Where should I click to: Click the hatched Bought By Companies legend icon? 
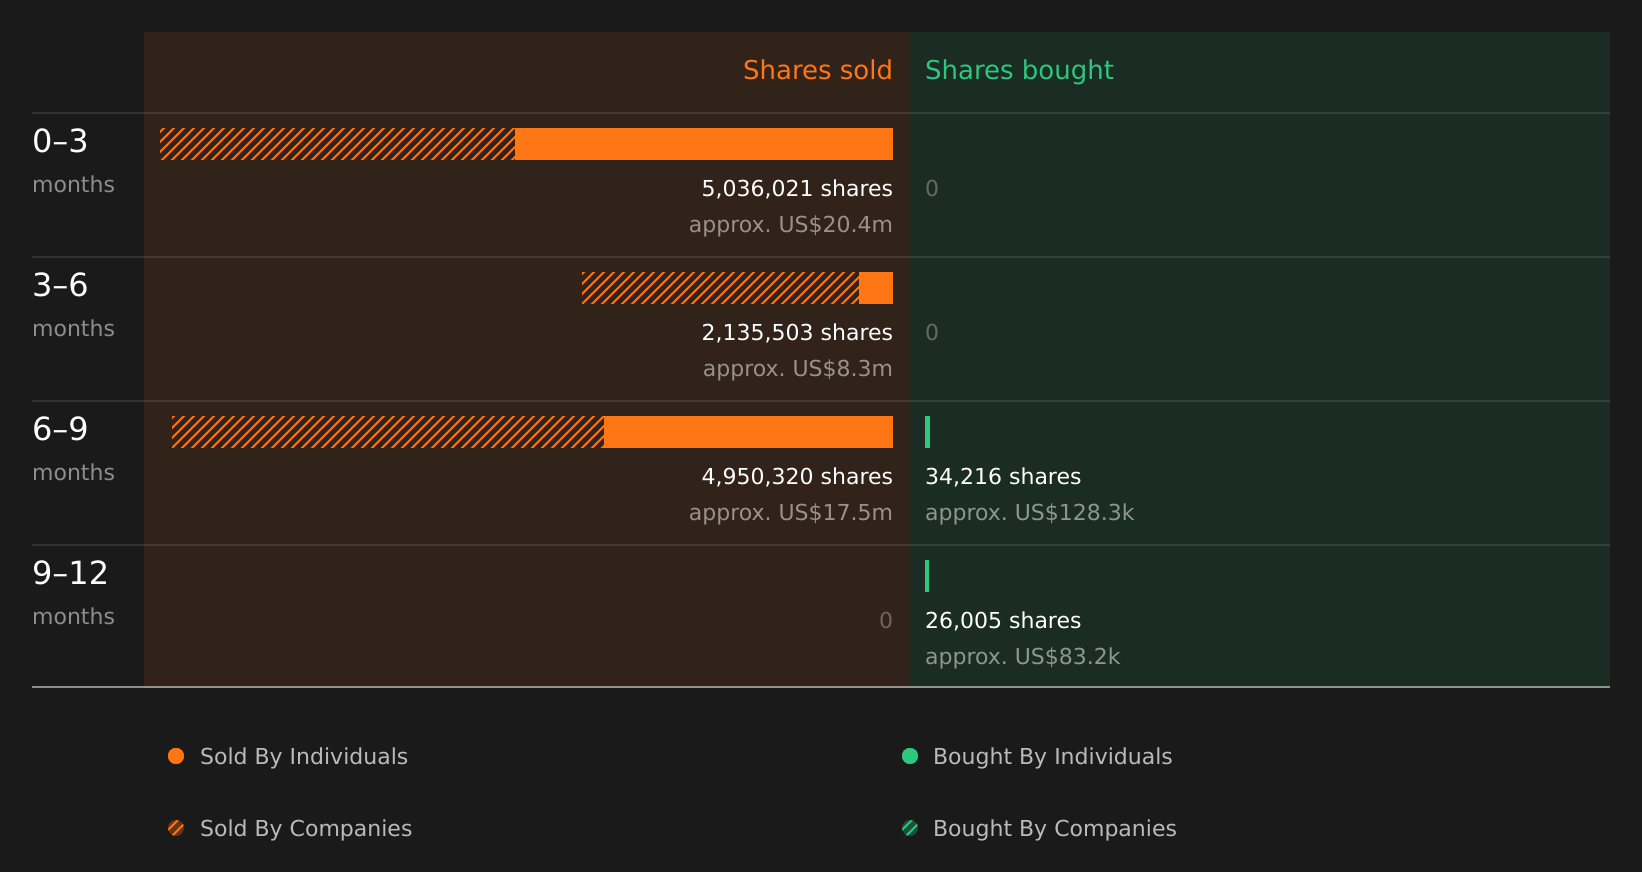tap(910, 828)
